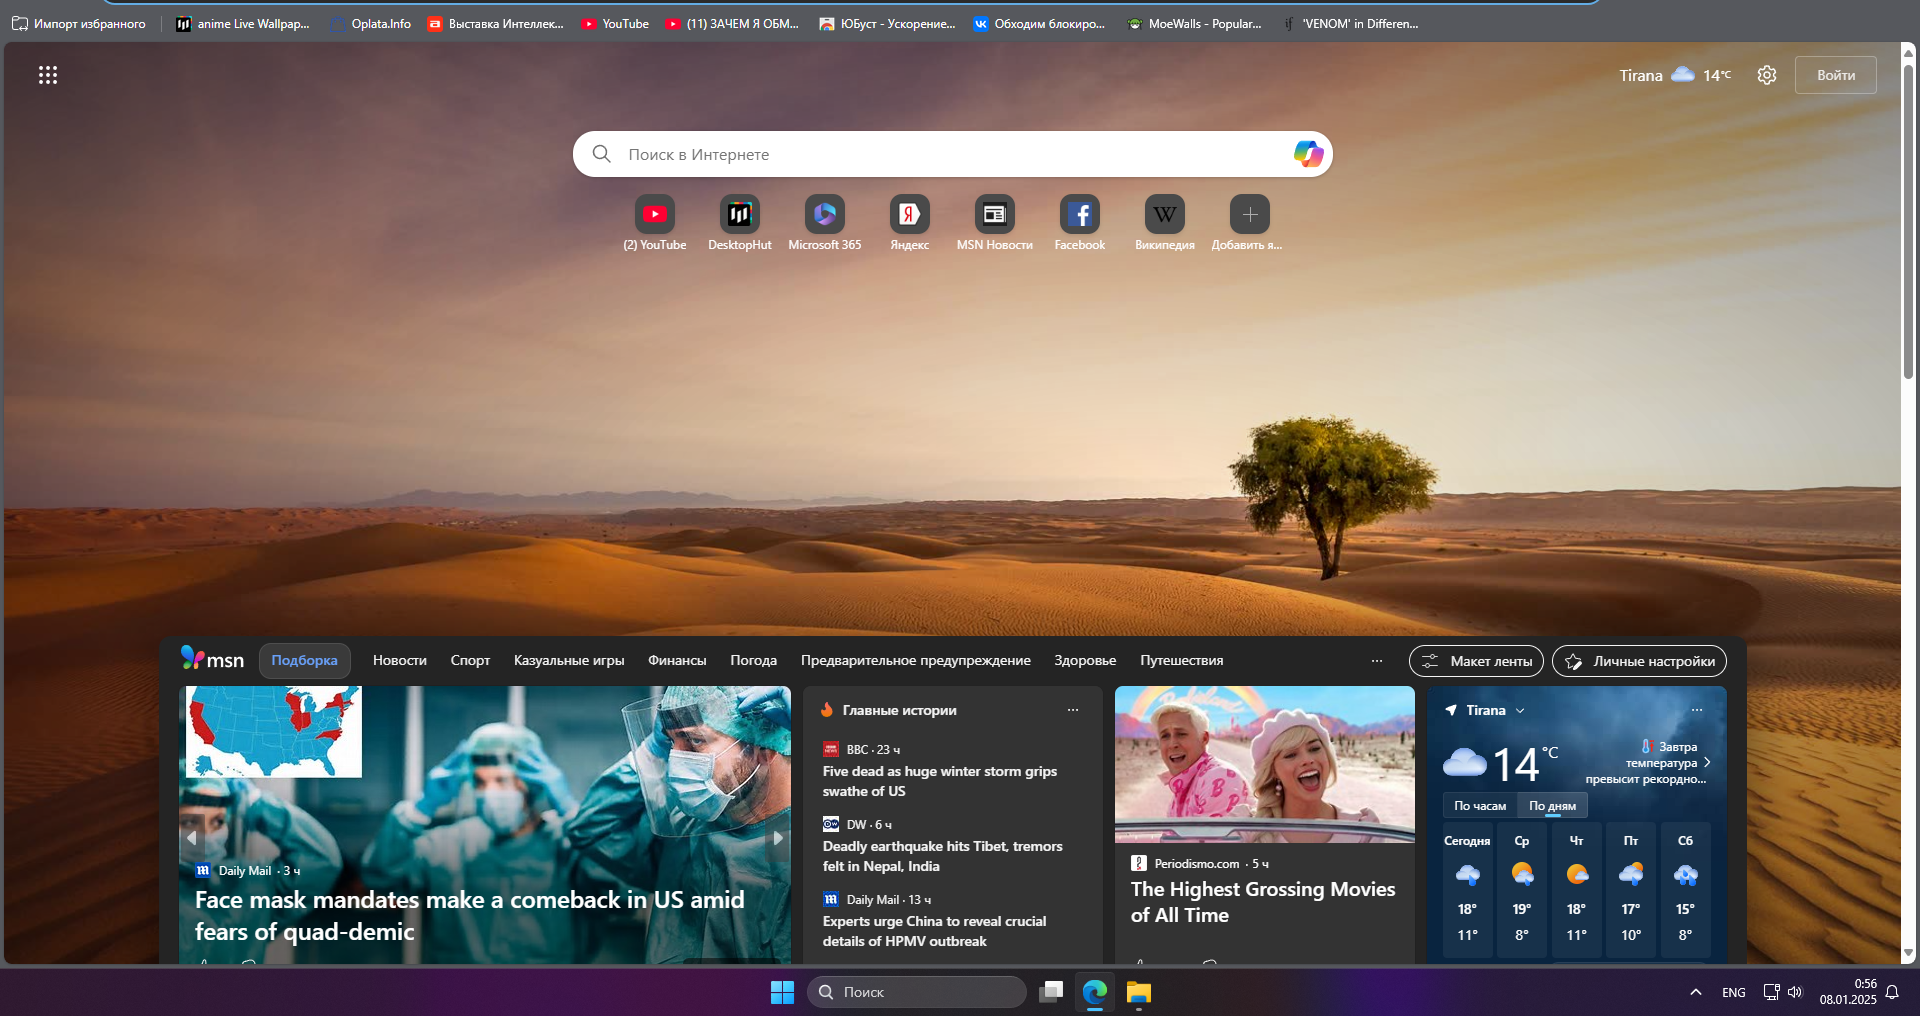Open the clock and date 08.01.2025
This screenshot has width=1920, height=1016.
point(1847,992)
